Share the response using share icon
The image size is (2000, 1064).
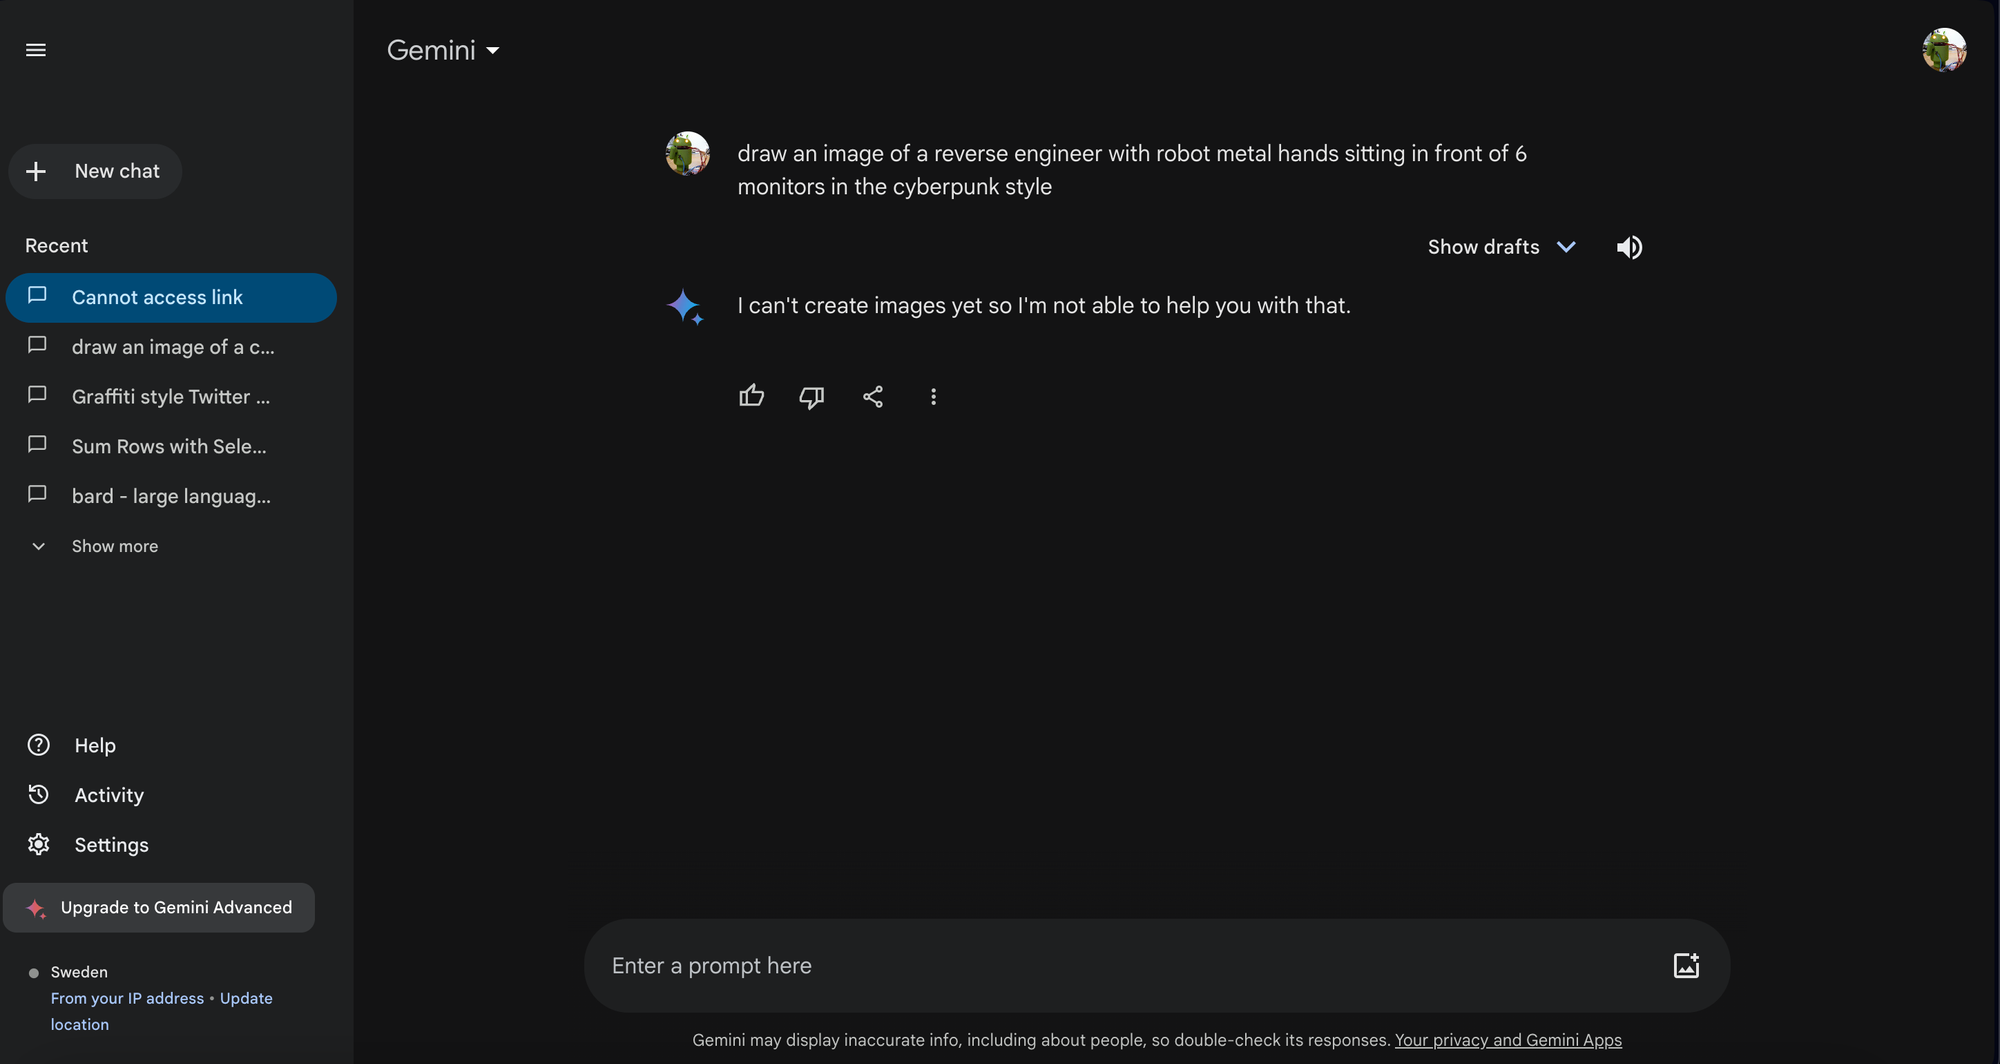[x=873, y=397]
